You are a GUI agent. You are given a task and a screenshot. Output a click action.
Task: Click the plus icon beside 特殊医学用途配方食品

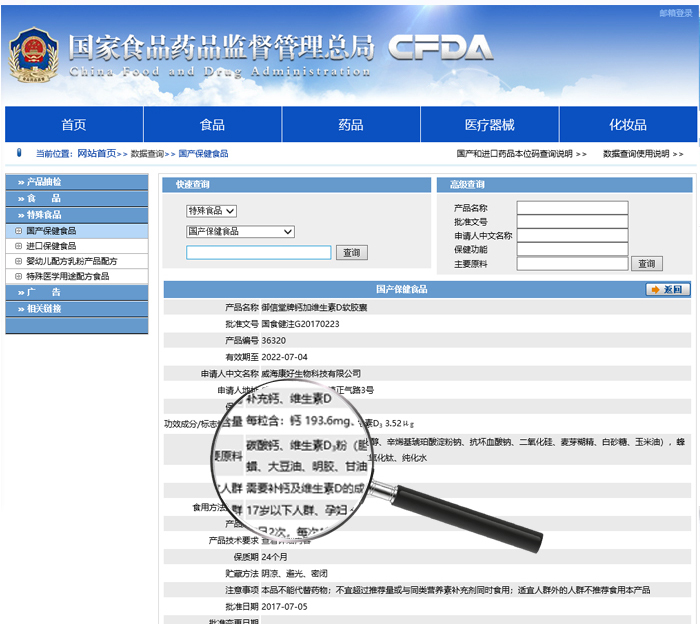18,276
